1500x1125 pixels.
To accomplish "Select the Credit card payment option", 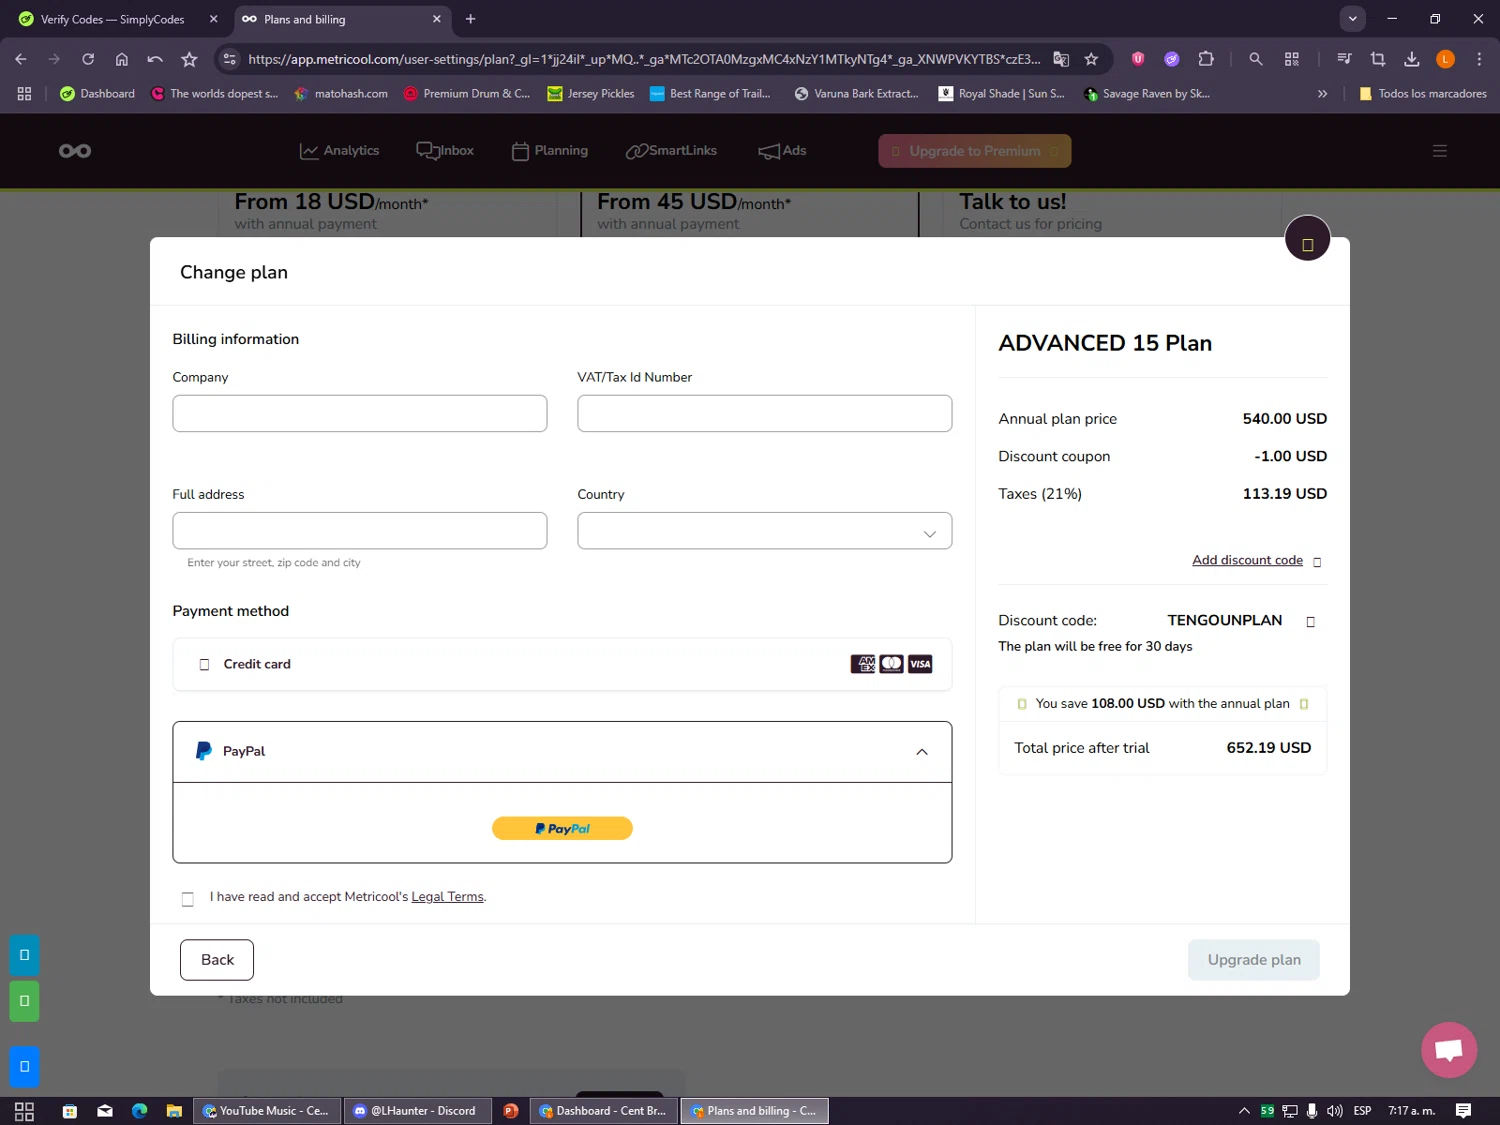I will pos(562,664).
